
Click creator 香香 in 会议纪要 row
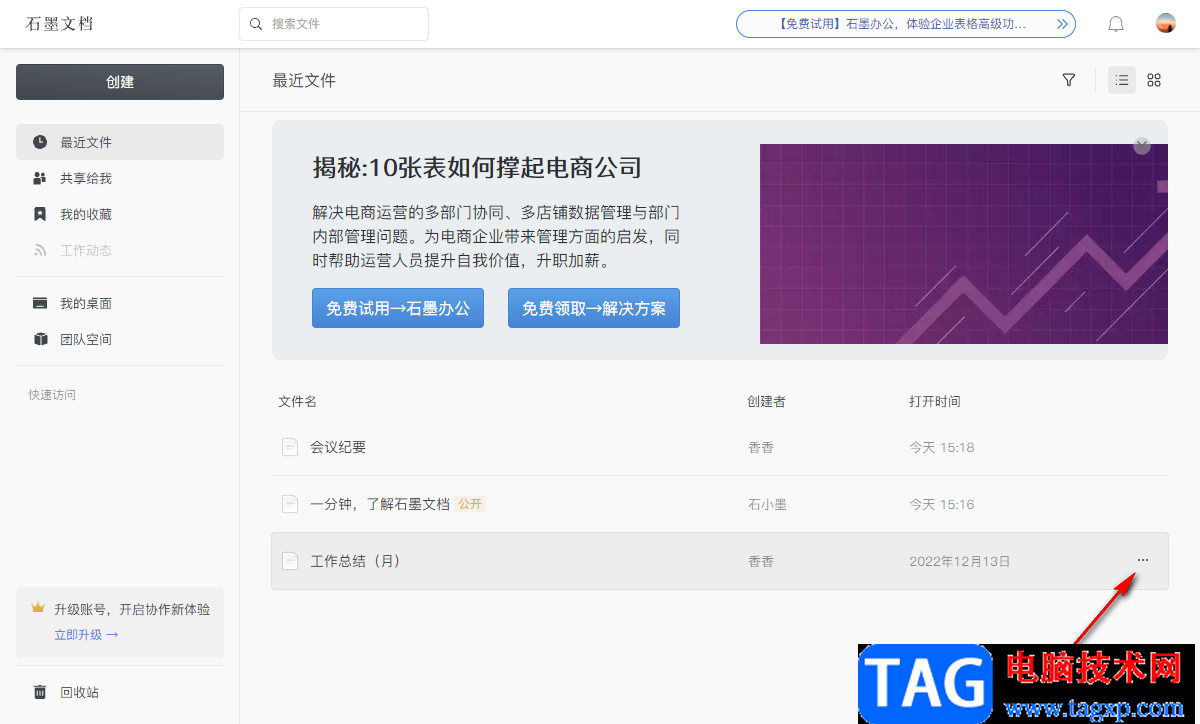761,447
